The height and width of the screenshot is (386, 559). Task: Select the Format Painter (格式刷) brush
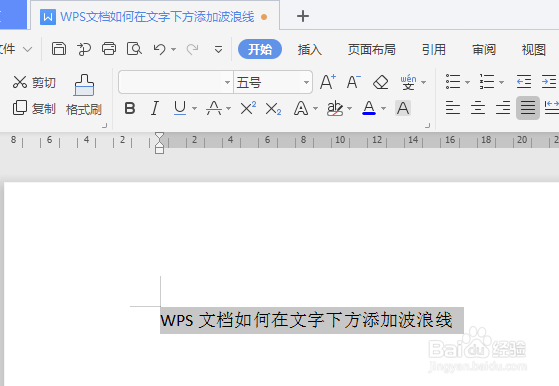tap(84, 95)
